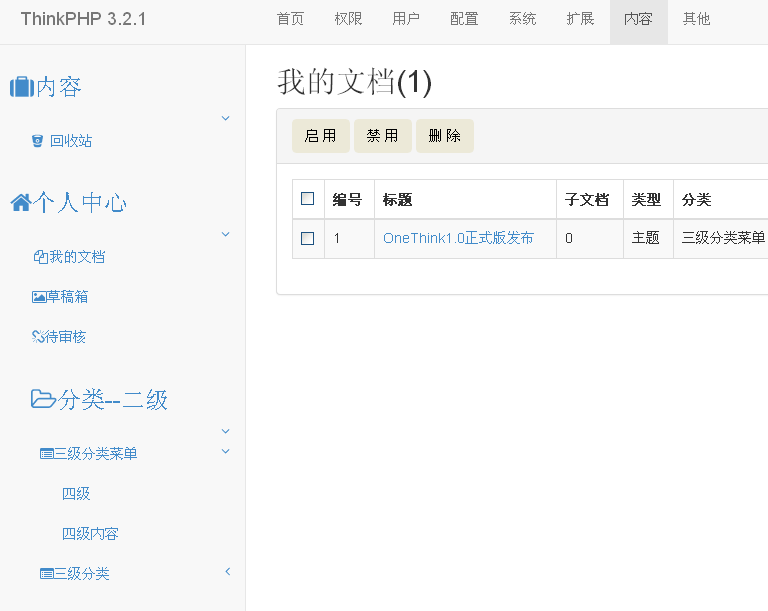Expand the 三级分类 submenu arrow
This screenshot has height=611, width=768.
227,572
